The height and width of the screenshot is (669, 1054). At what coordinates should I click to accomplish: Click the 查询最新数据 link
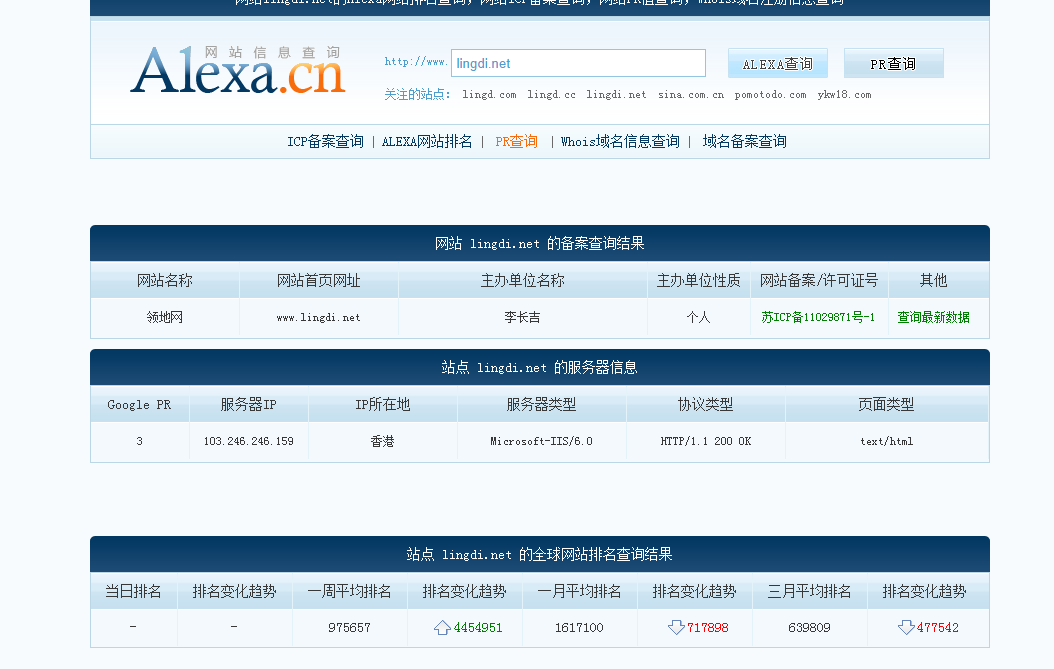[933, 317]
